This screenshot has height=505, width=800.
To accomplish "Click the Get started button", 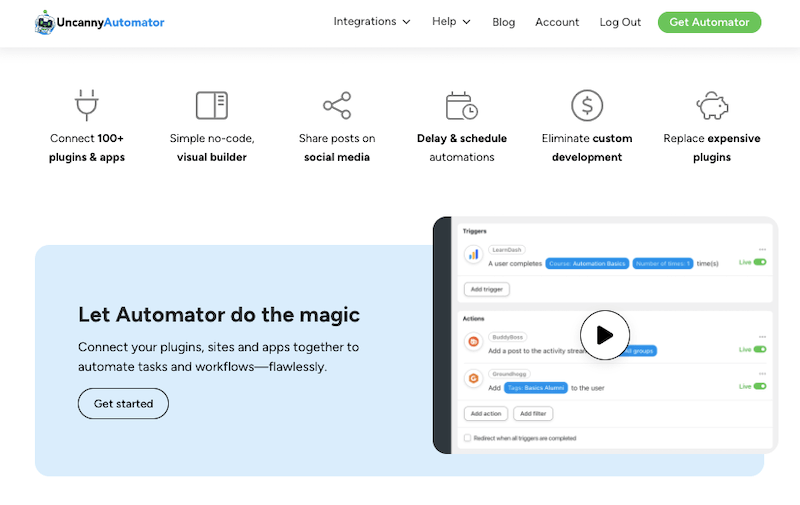I will click(x=123, y=403).
